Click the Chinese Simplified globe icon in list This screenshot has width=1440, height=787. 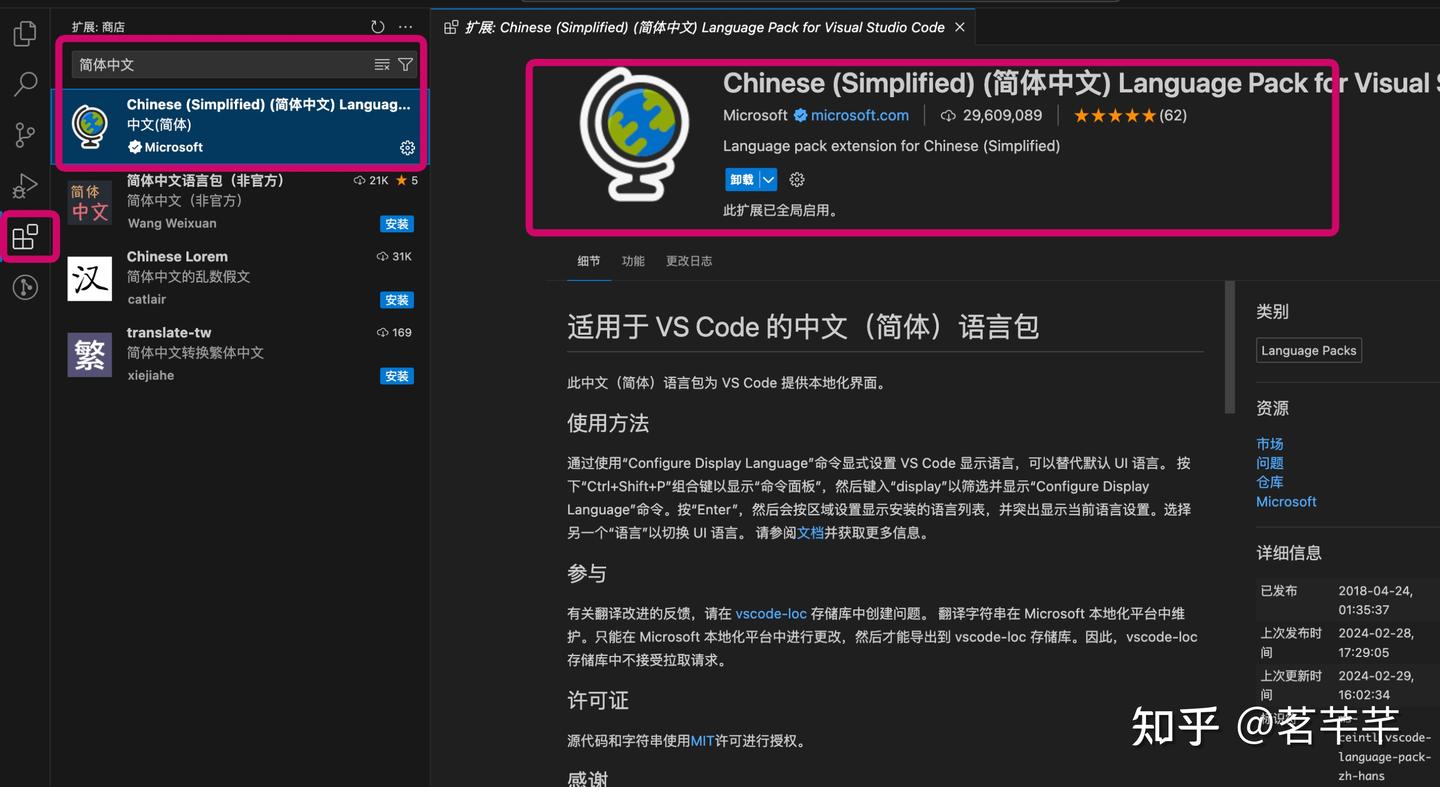pos(90,126)
